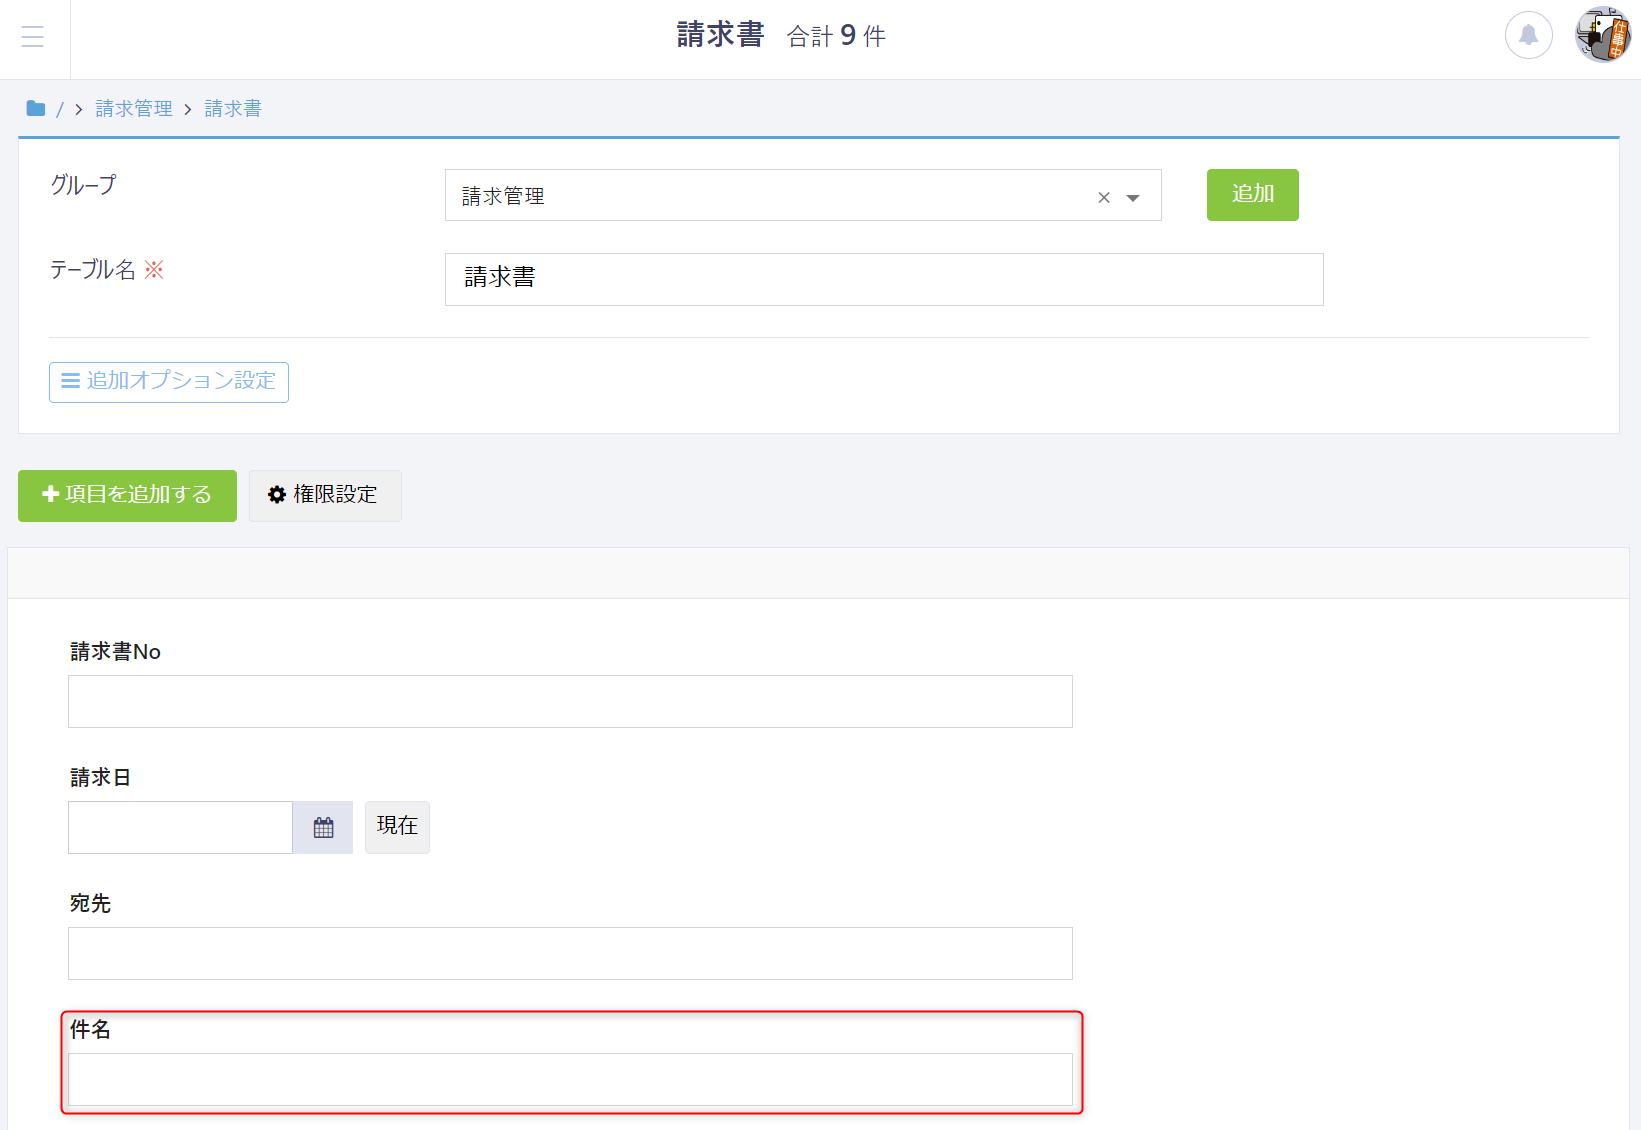Focus the テーブル名 text field
This screenshot has height=1130, width=1641.
883,279
